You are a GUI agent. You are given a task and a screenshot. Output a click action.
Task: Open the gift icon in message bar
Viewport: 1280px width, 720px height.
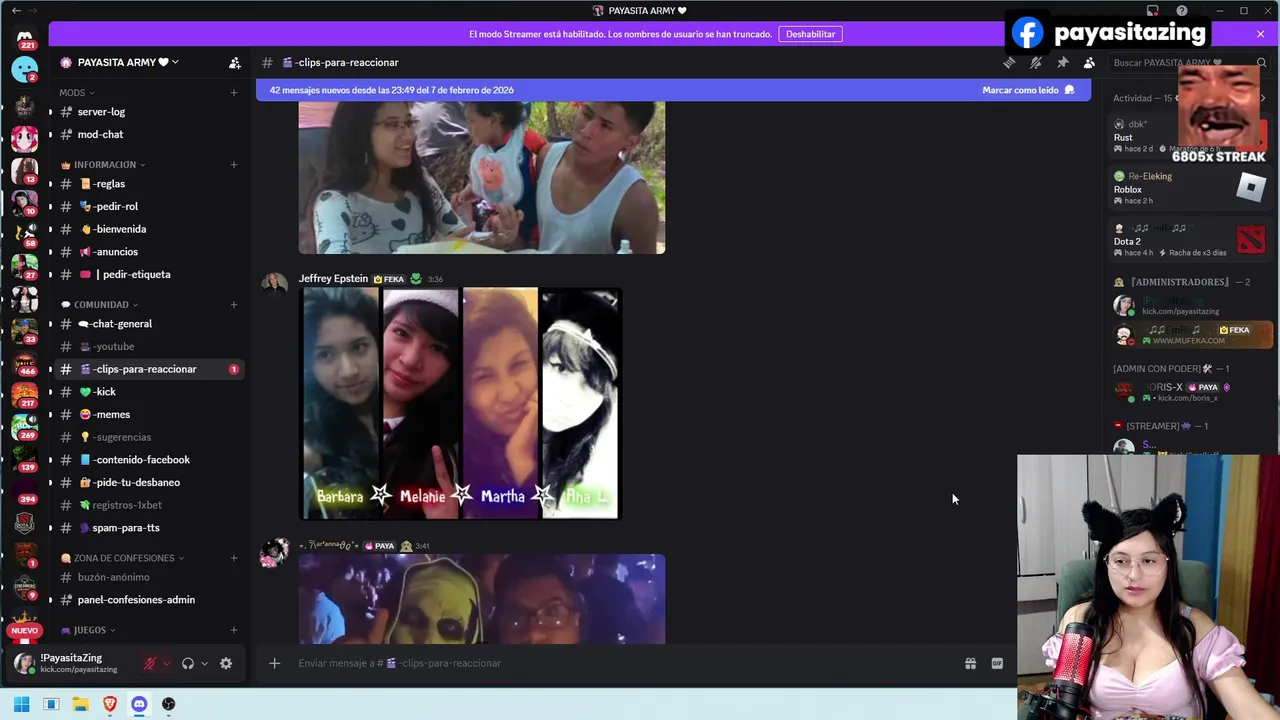point(970,663)
